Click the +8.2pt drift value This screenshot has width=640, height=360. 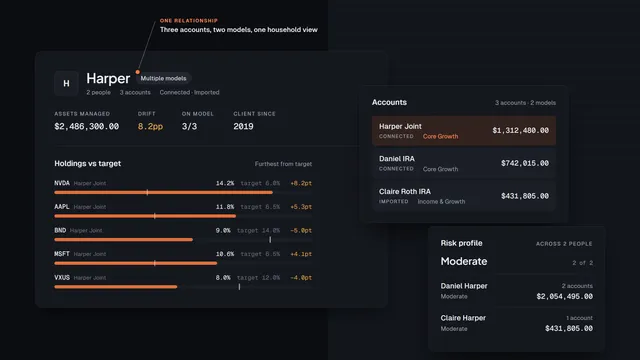click(x=301, y=183)
